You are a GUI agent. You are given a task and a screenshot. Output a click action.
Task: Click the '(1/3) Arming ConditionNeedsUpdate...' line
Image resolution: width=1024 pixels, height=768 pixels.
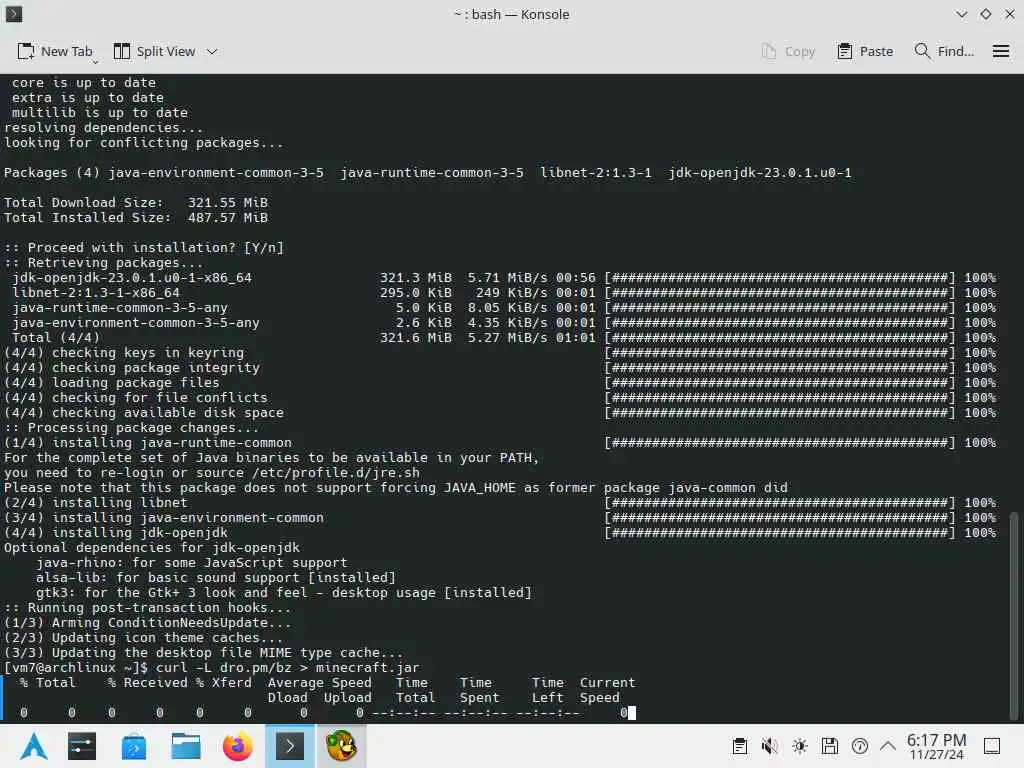(148, 622)
